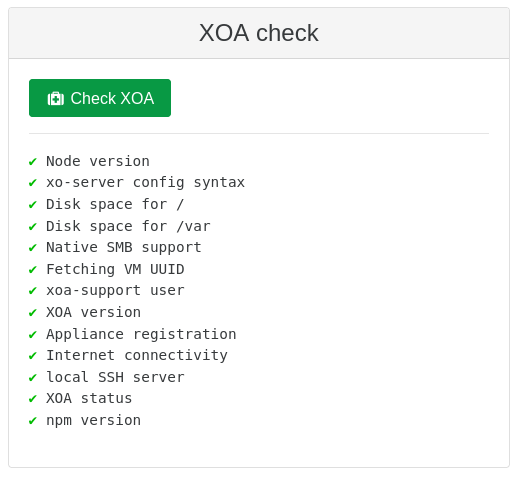
Task: Click checkmark next to xo-server config syntax
Action: 33,183
